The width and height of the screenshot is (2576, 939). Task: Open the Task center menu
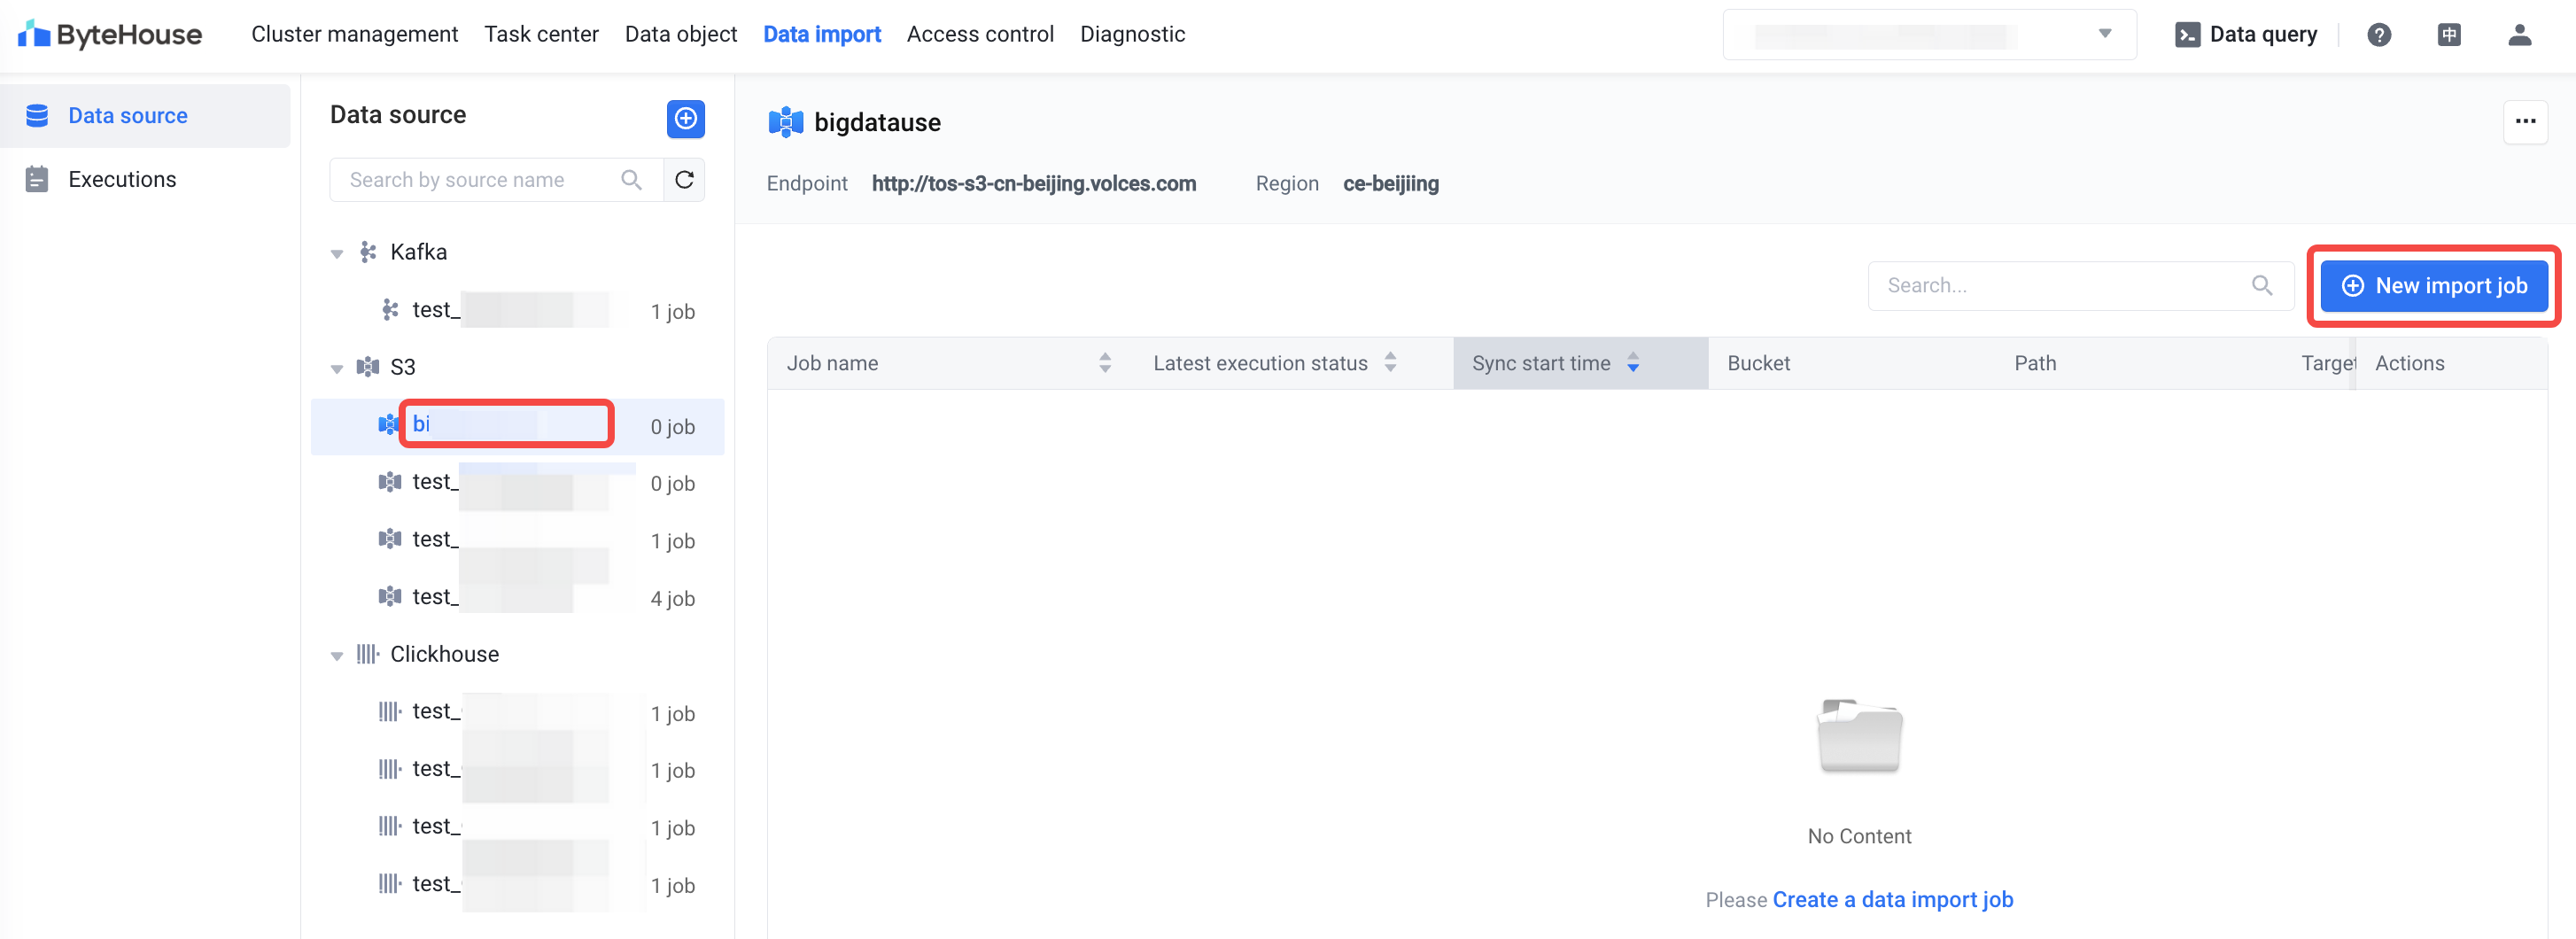coord(541,35)
